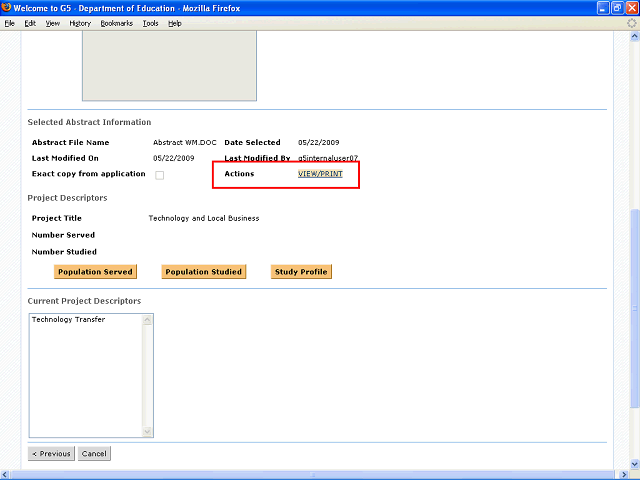Minimize the Firefox window
This screenshot has width=640, height=480.
603,8
